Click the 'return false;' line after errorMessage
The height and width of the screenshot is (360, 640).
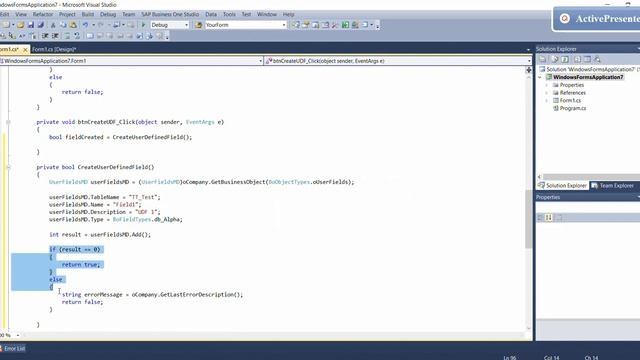tap(82, 302)
